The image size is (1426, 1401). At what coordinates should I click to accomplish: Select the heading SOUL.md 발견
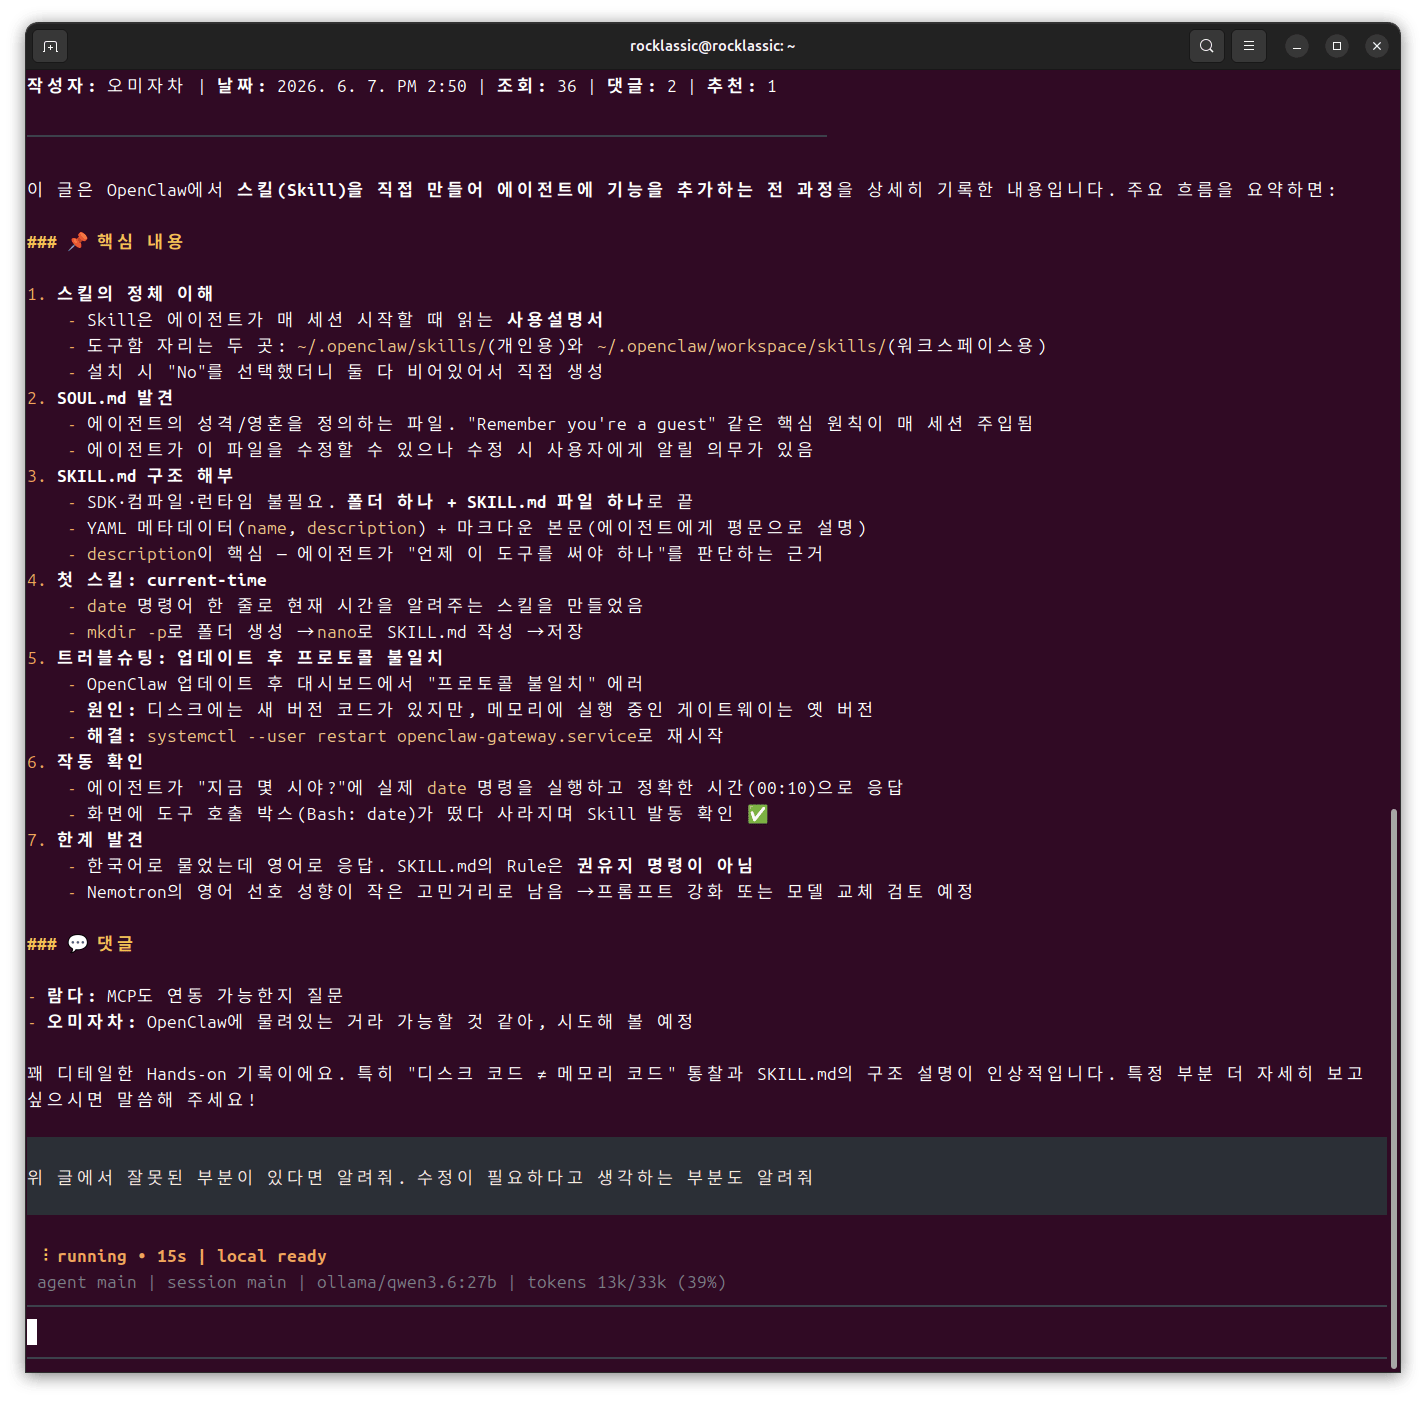coord(115,398)
